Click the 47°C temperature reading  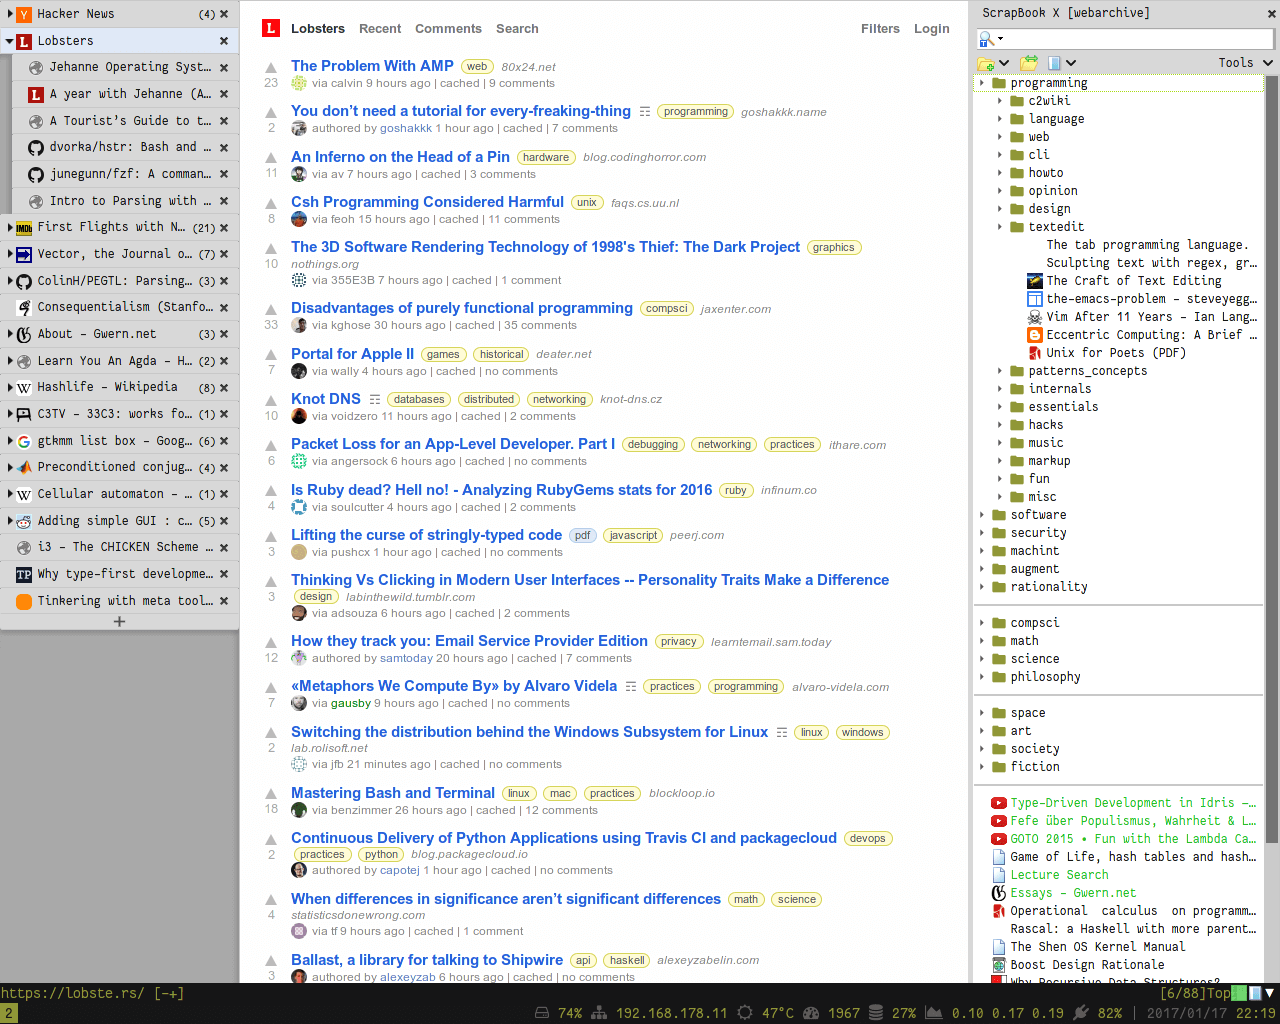coord(777,1013)
